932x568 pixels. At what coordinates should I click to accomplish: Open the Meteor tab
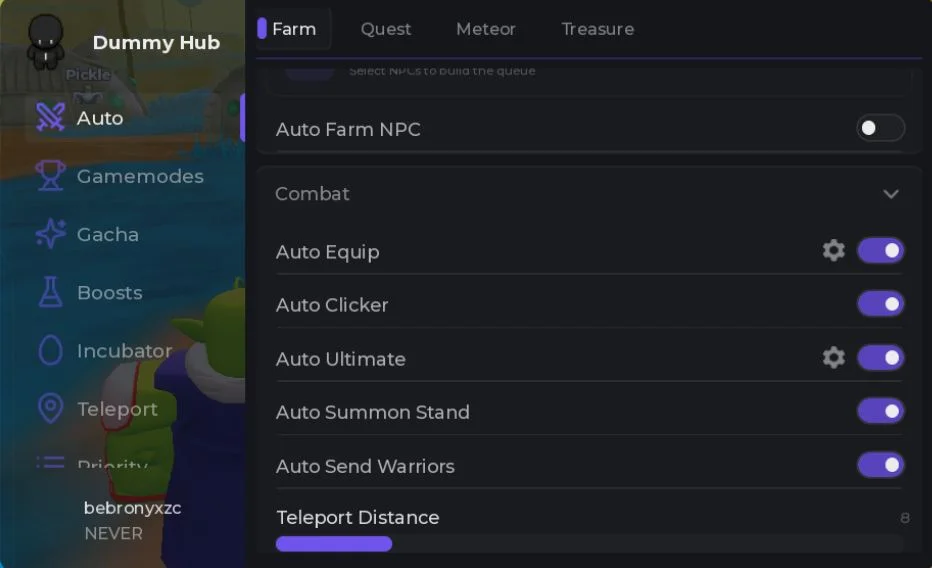pos(486,29)
